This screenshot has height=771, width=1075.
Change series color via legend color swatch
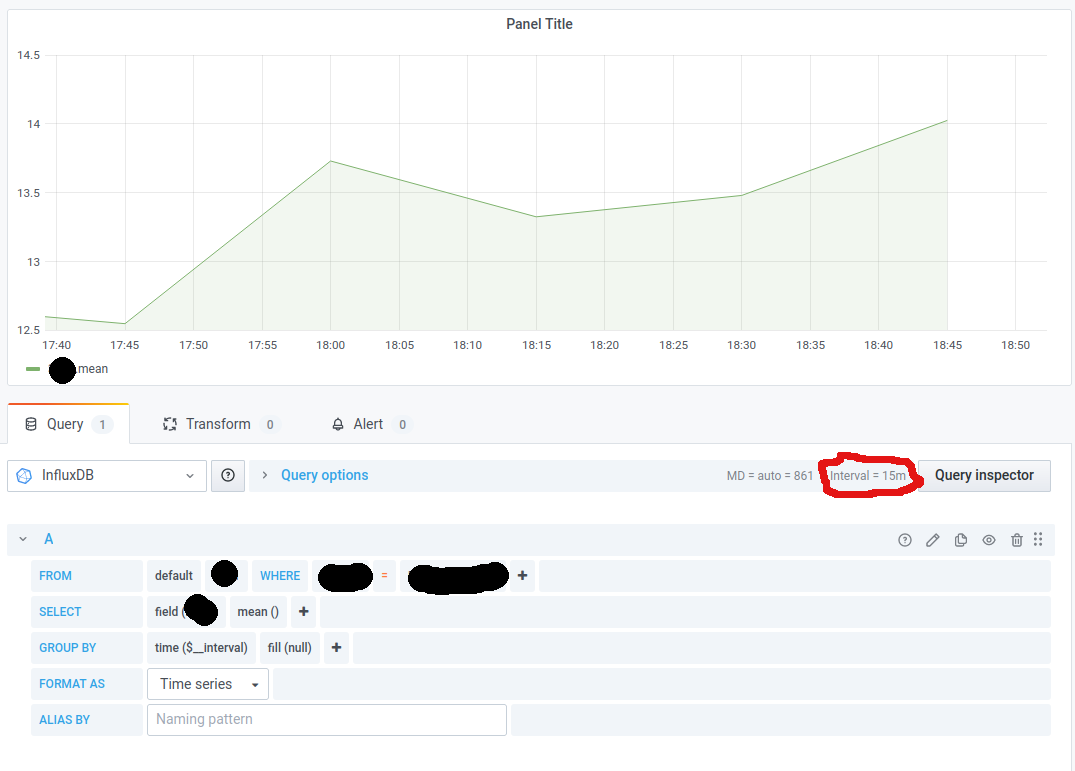click(31, 369)
